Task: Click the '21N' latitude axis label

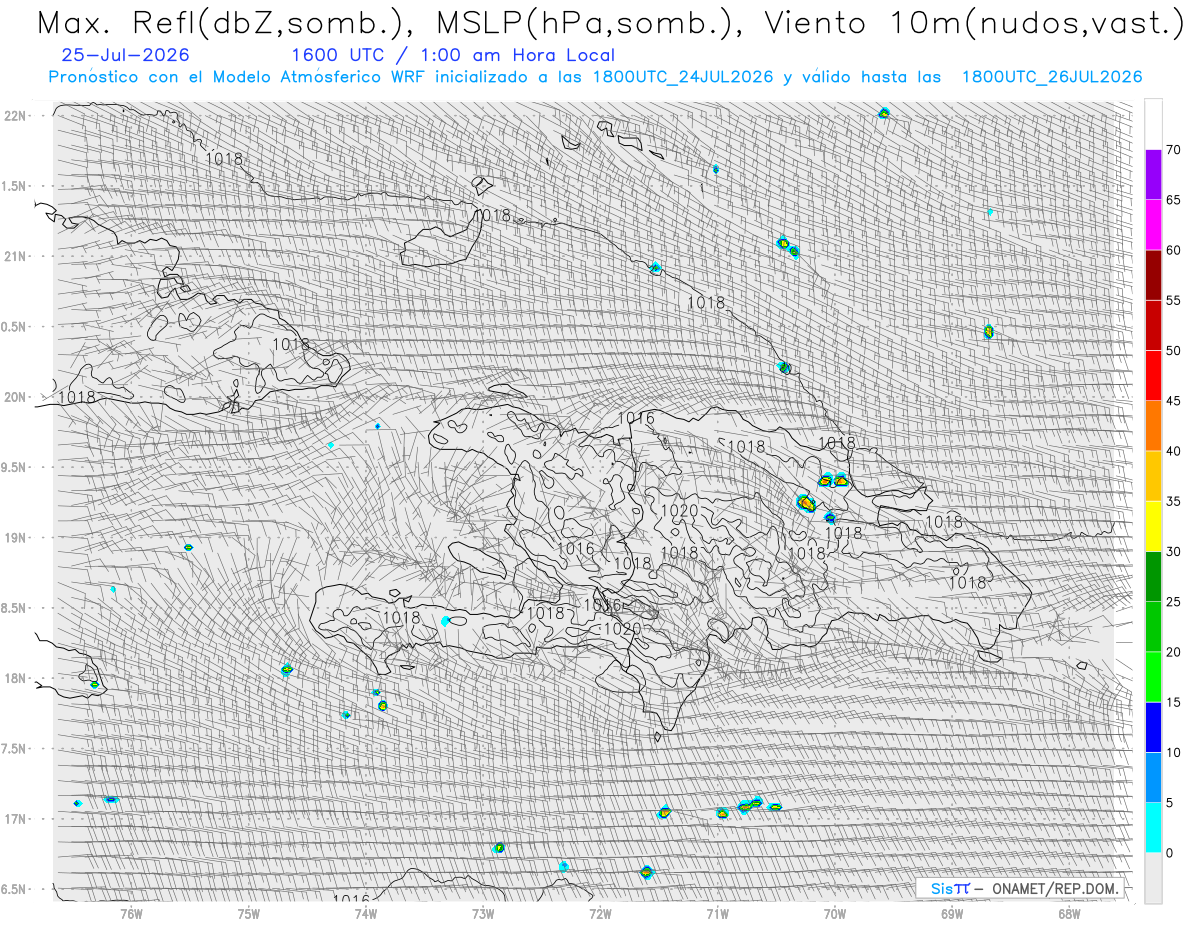Action: [16, 256]
